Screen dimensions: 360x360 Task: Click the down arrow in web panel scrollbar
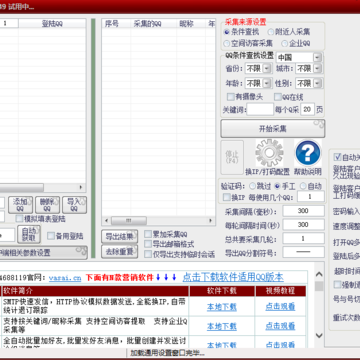coord(319,335)
